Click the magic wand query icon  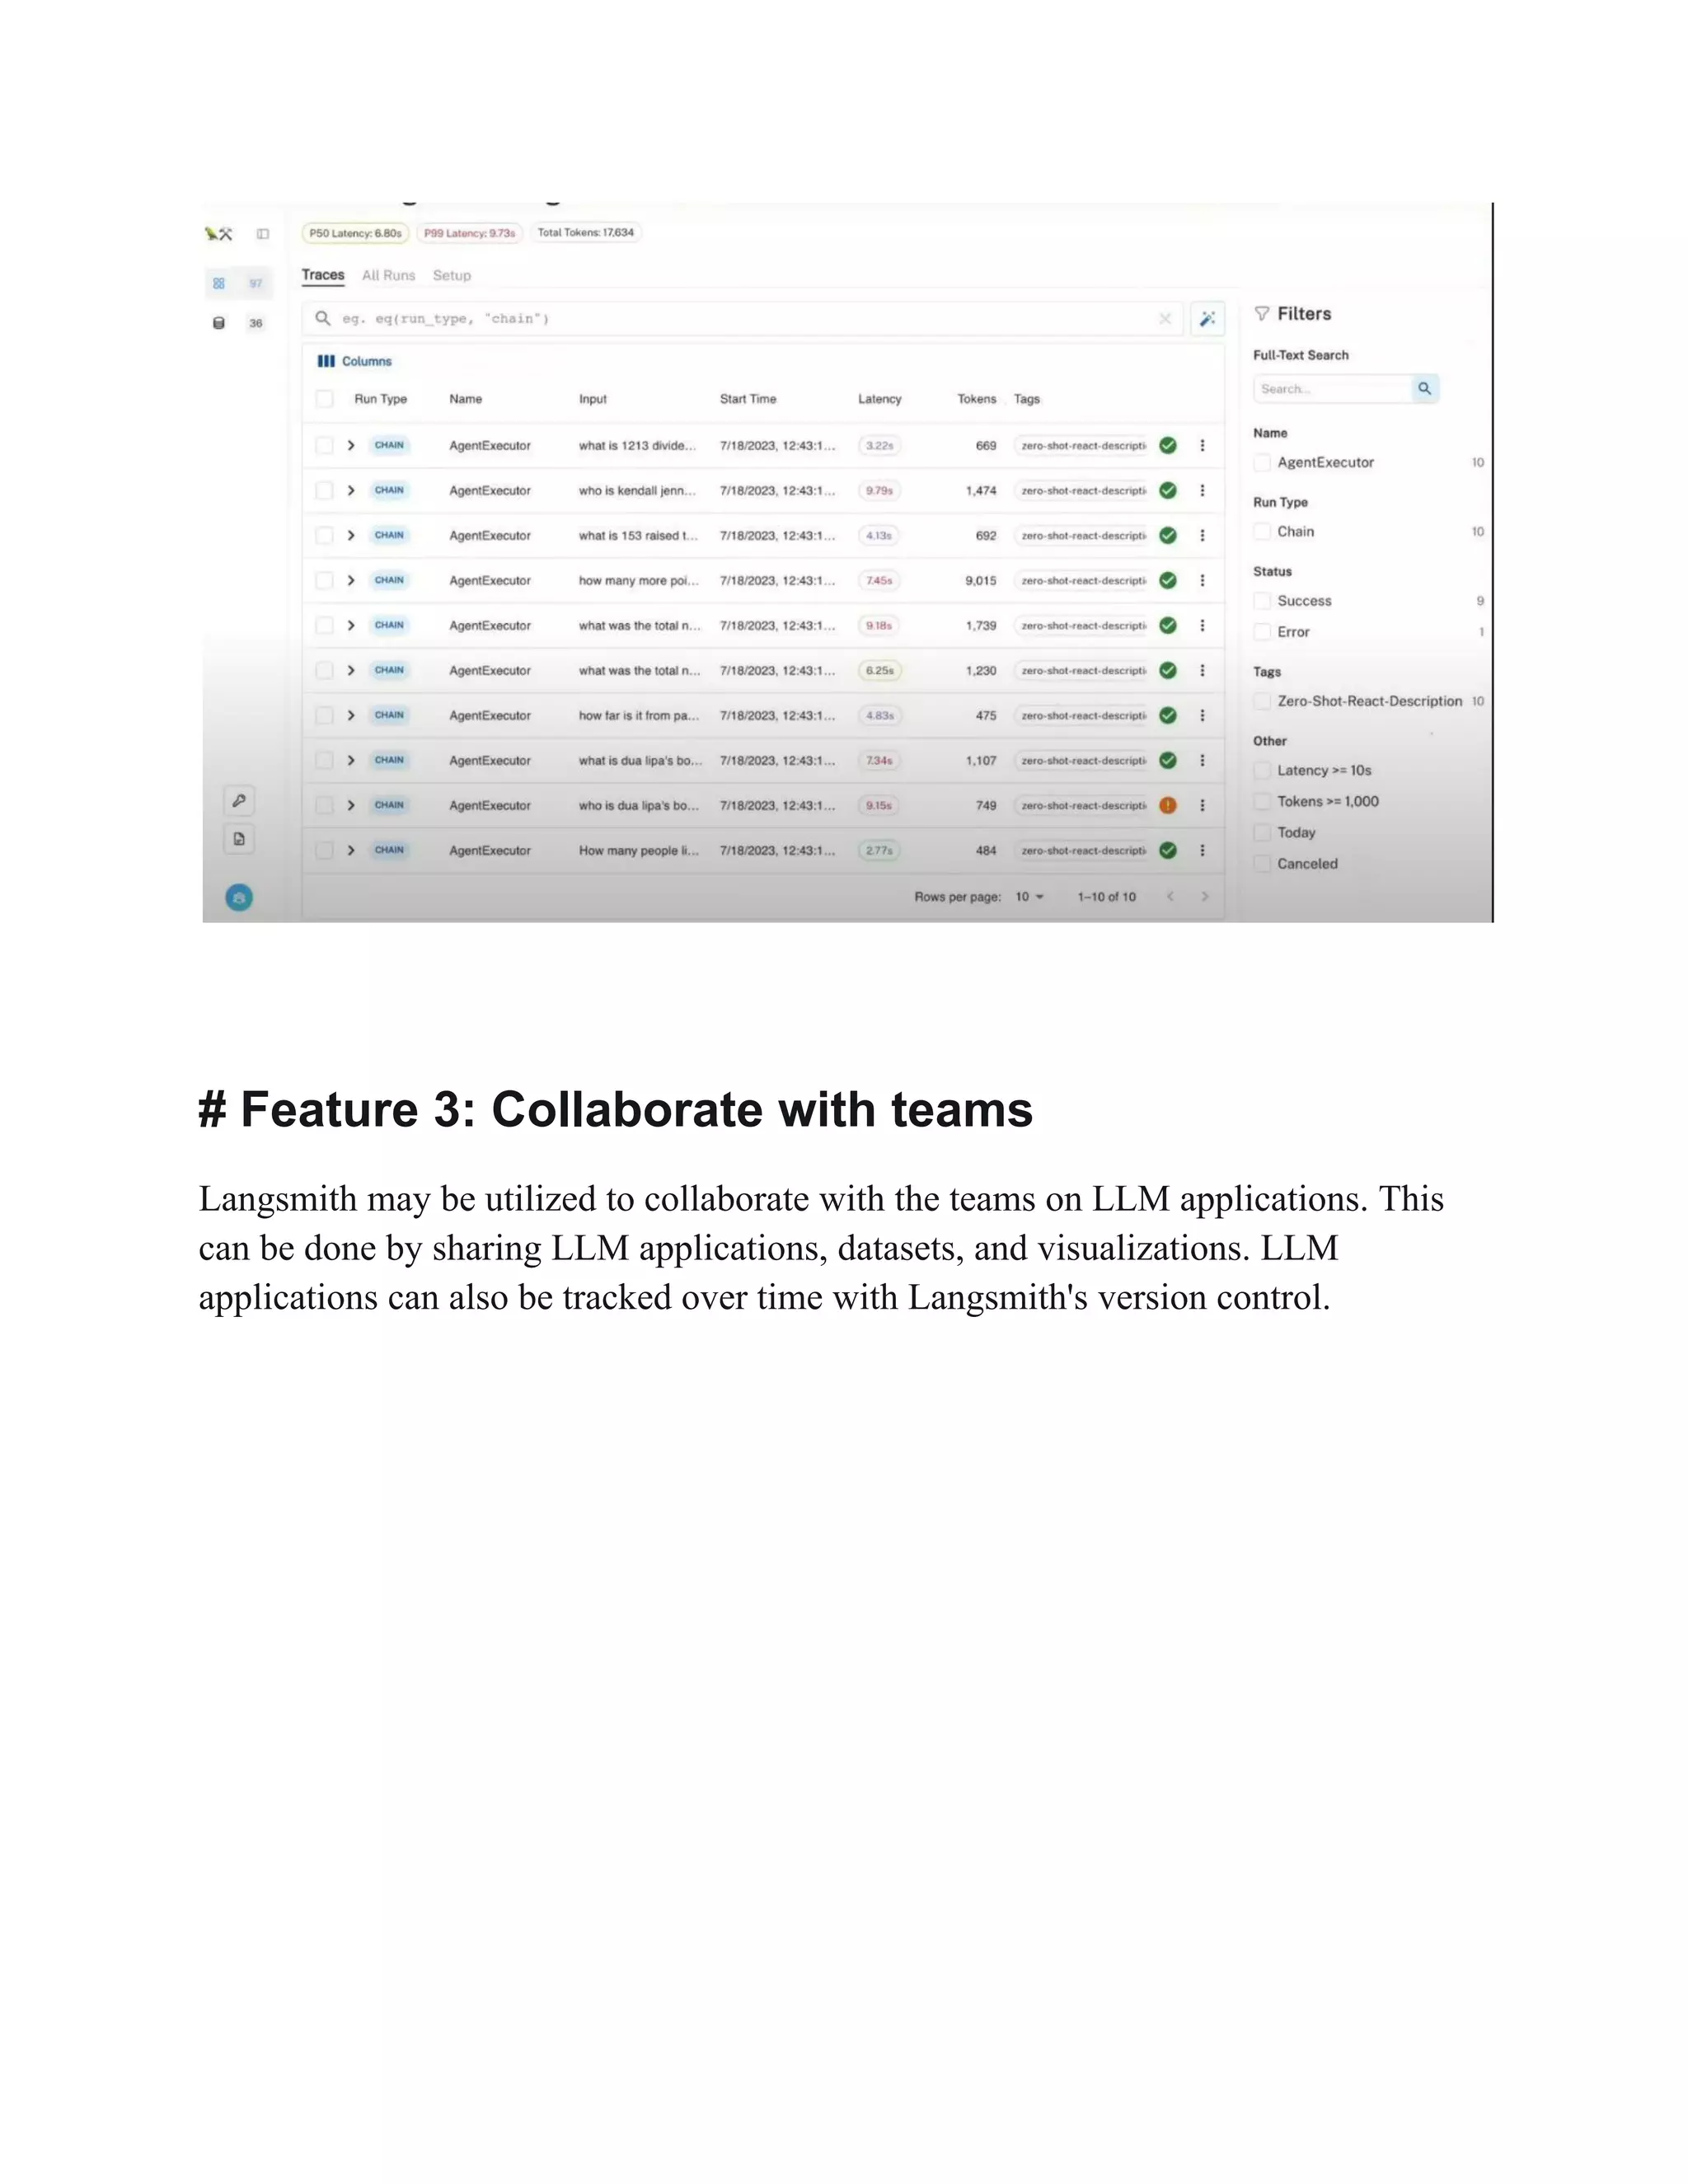point(1208,319)
